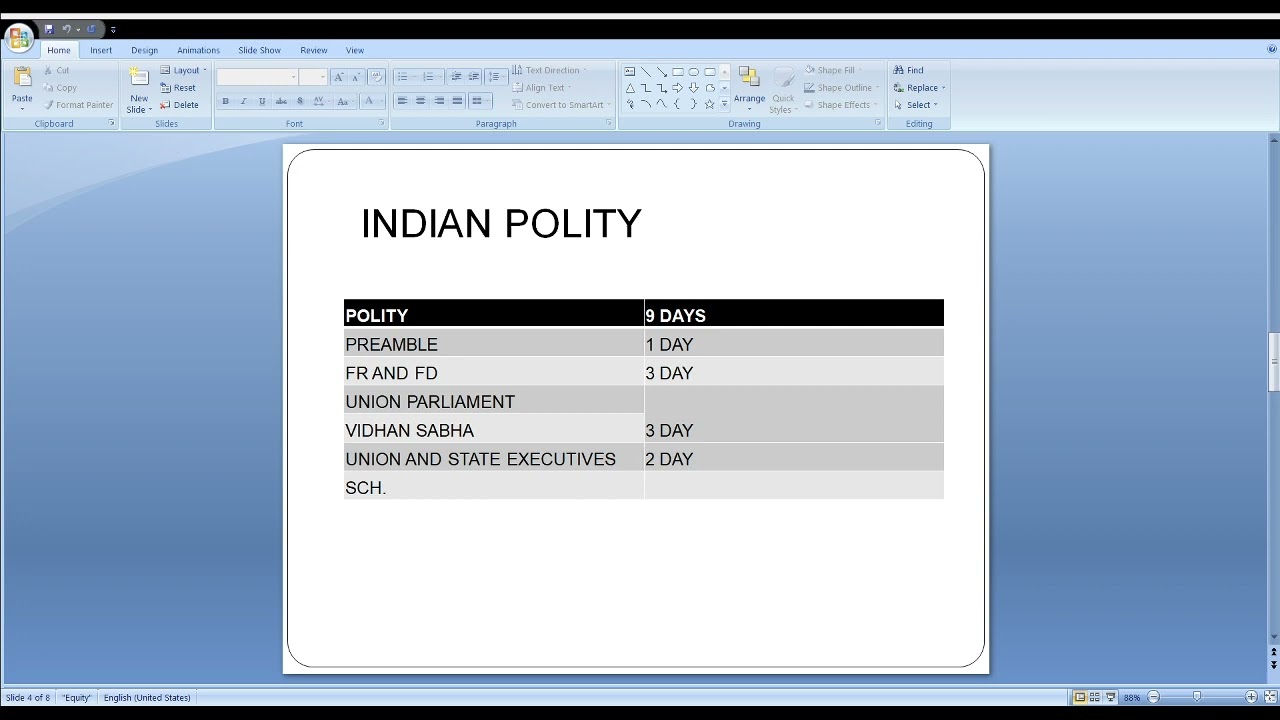Open Line Spacing options
The width and height of the screenshot is (1280, 720).
(496, 77)
